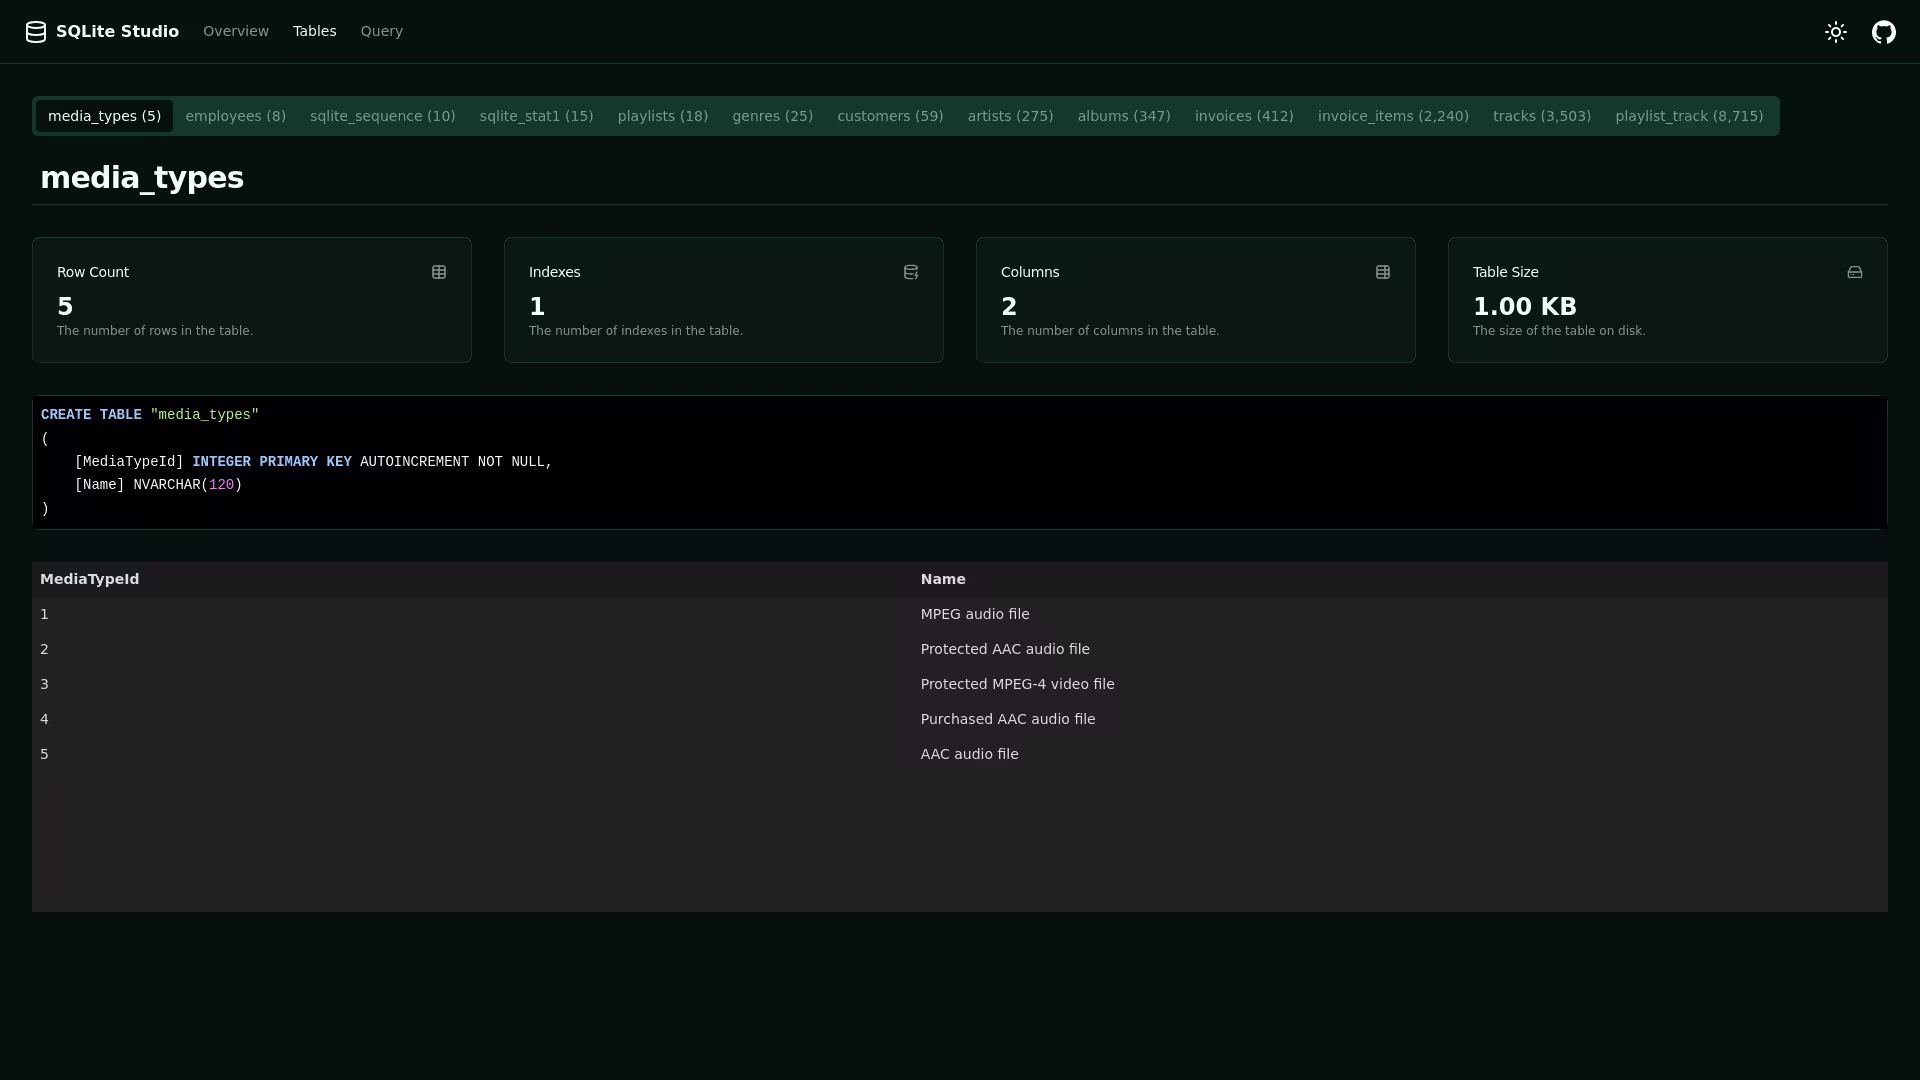Click 'The number of columns in the table.'
The width and height of the screenshot is (1920, 1080).
[x=1110, y=331]
